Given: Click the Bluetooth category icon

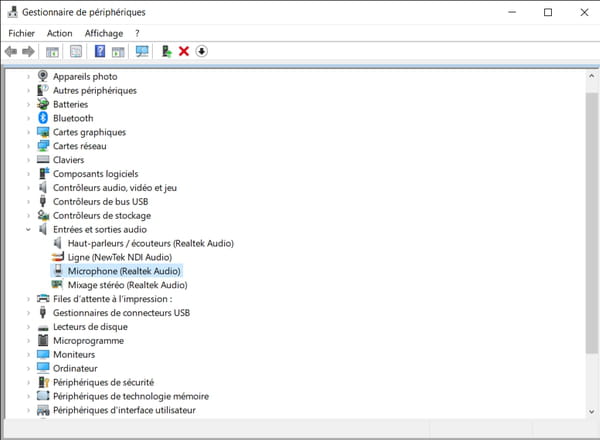Looking at the screenshot, I should [43, 118].
